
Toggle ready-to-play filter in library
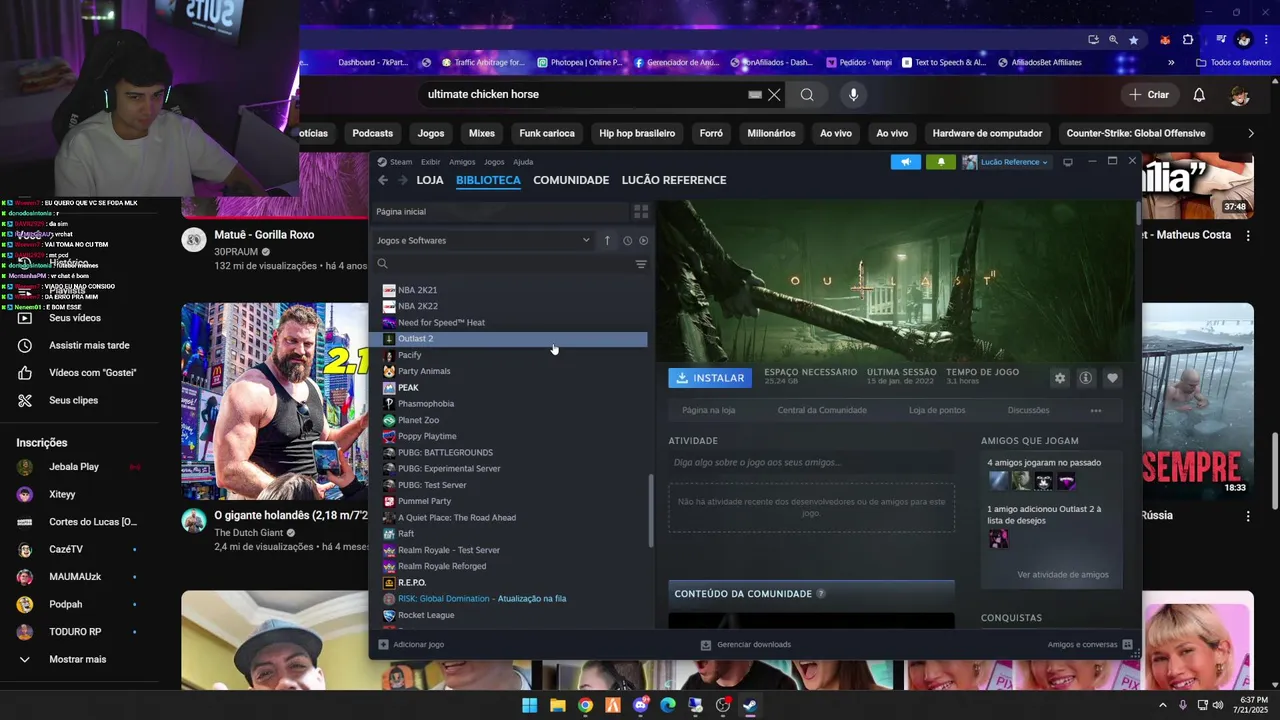click(643, 240)
